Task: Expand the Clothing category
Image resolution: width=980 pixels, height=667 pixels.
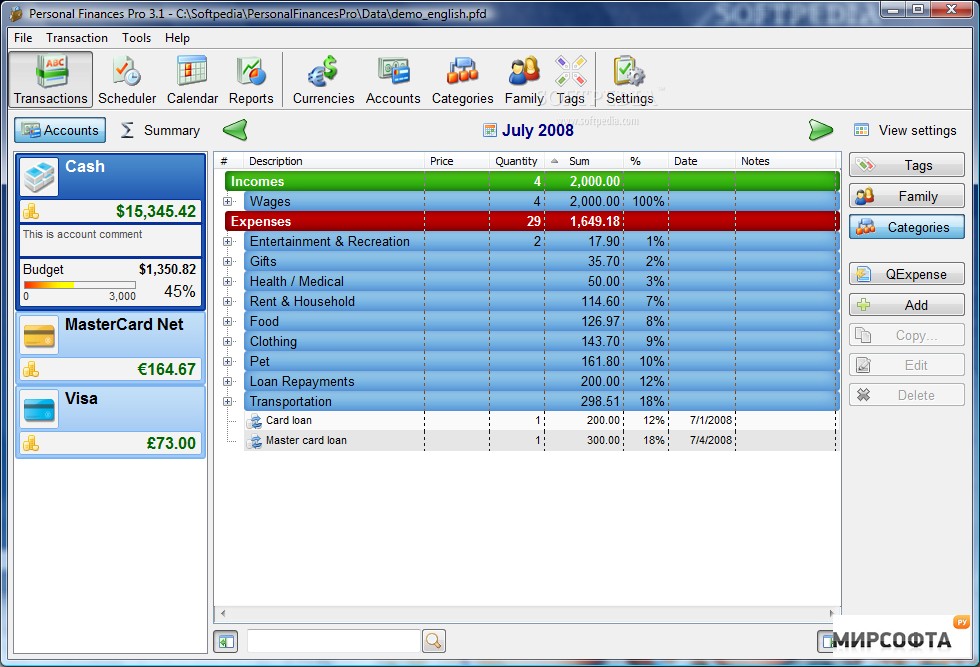Action: (x=228, y=341)
